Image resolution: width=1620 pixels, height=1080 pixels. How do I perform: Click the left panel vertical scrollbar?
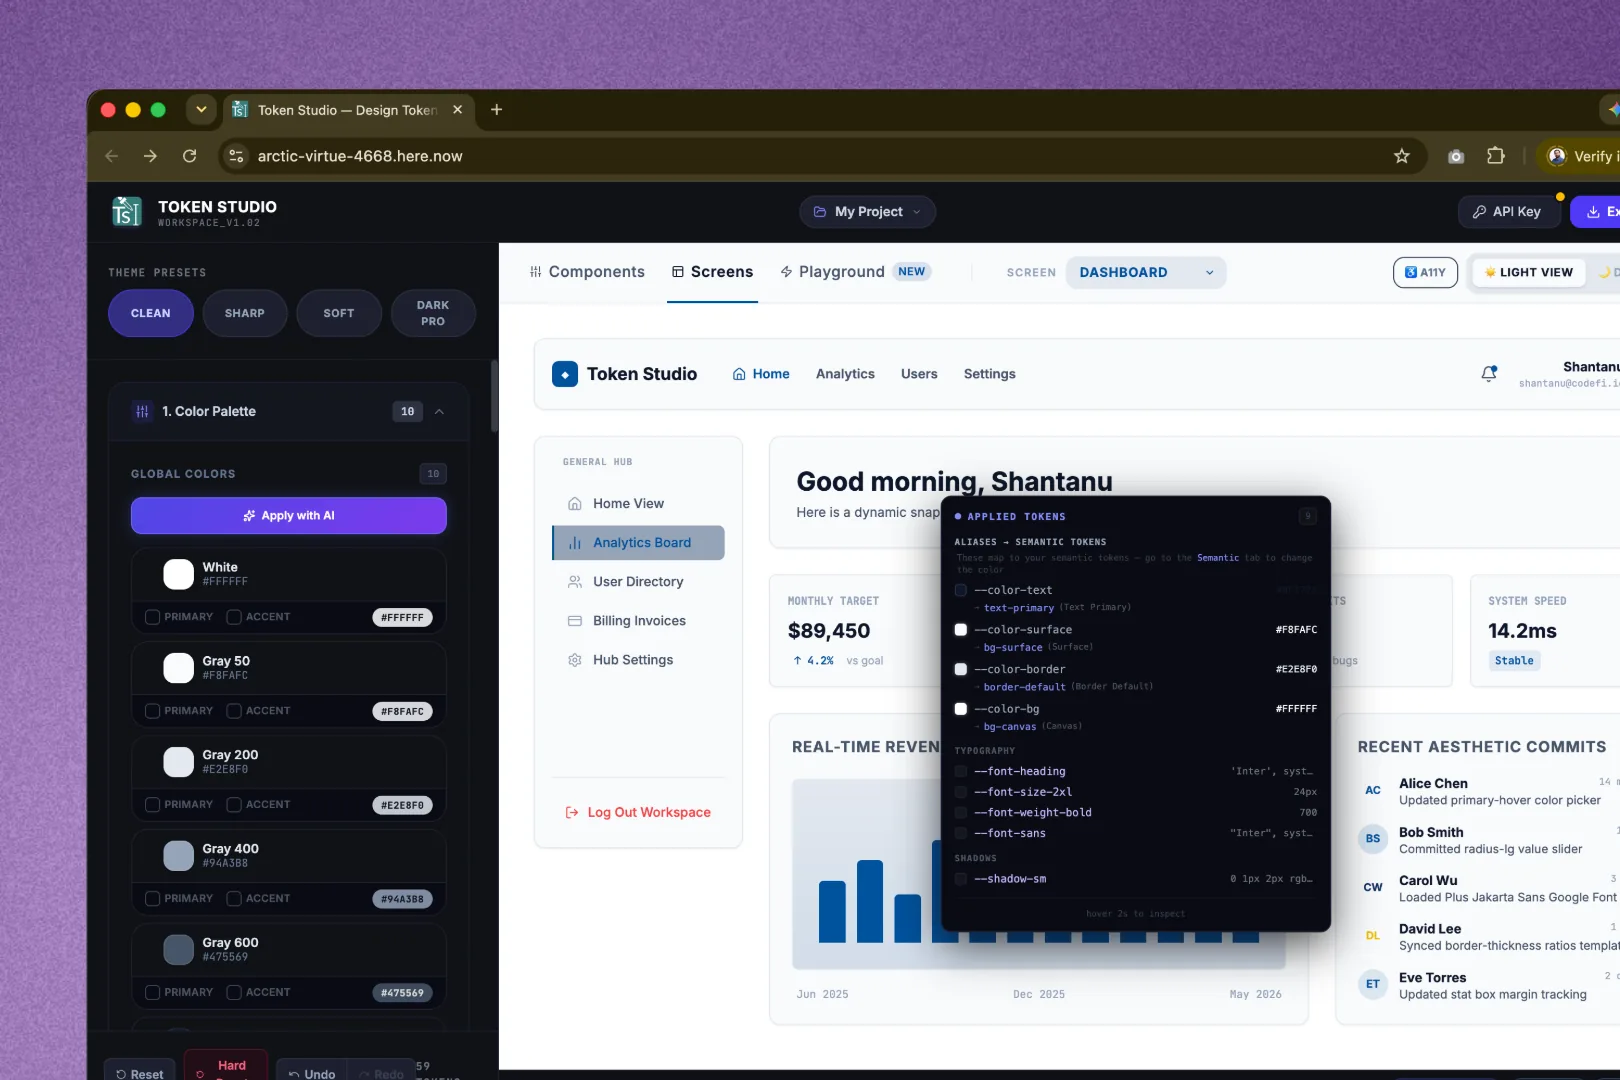click(494, 397)
